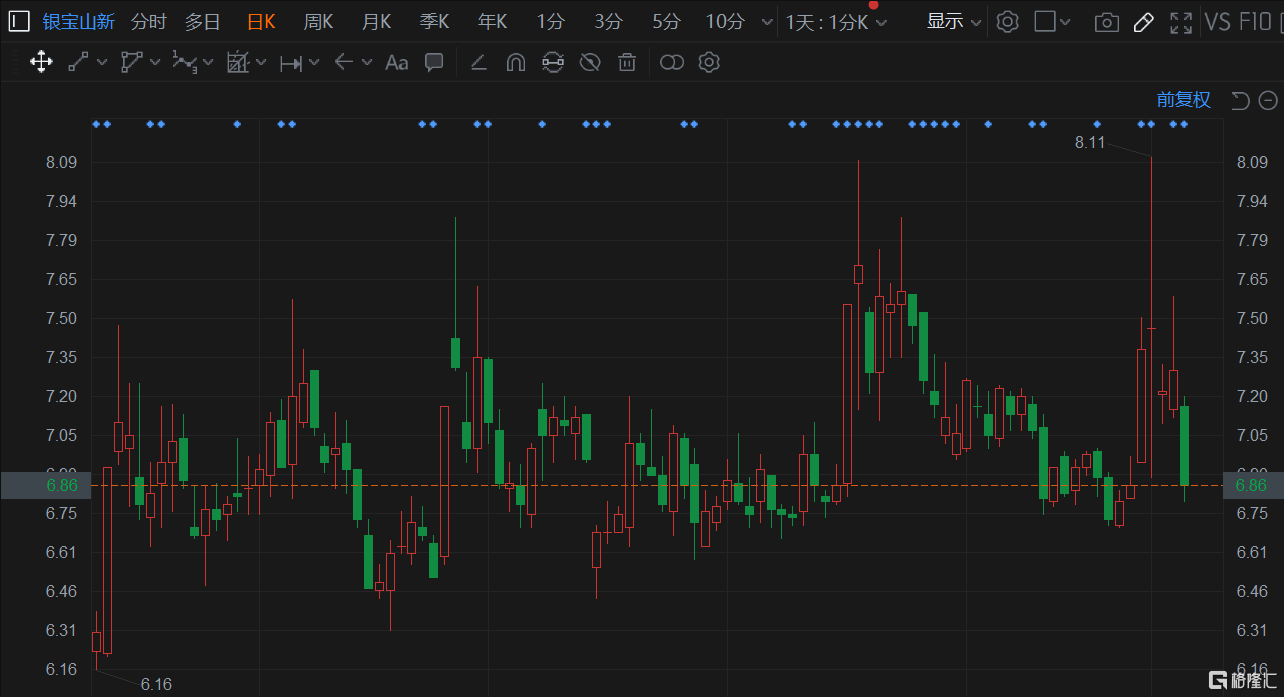The image size is (1284, 697).
Task: Toggle the pencil drawing toolbar
Action: tap(1144, 22)
